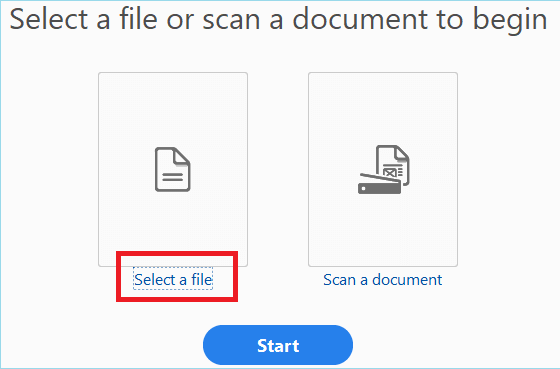Click the word 'file' under the left card
Screen dimensions: 560x369
202,279
